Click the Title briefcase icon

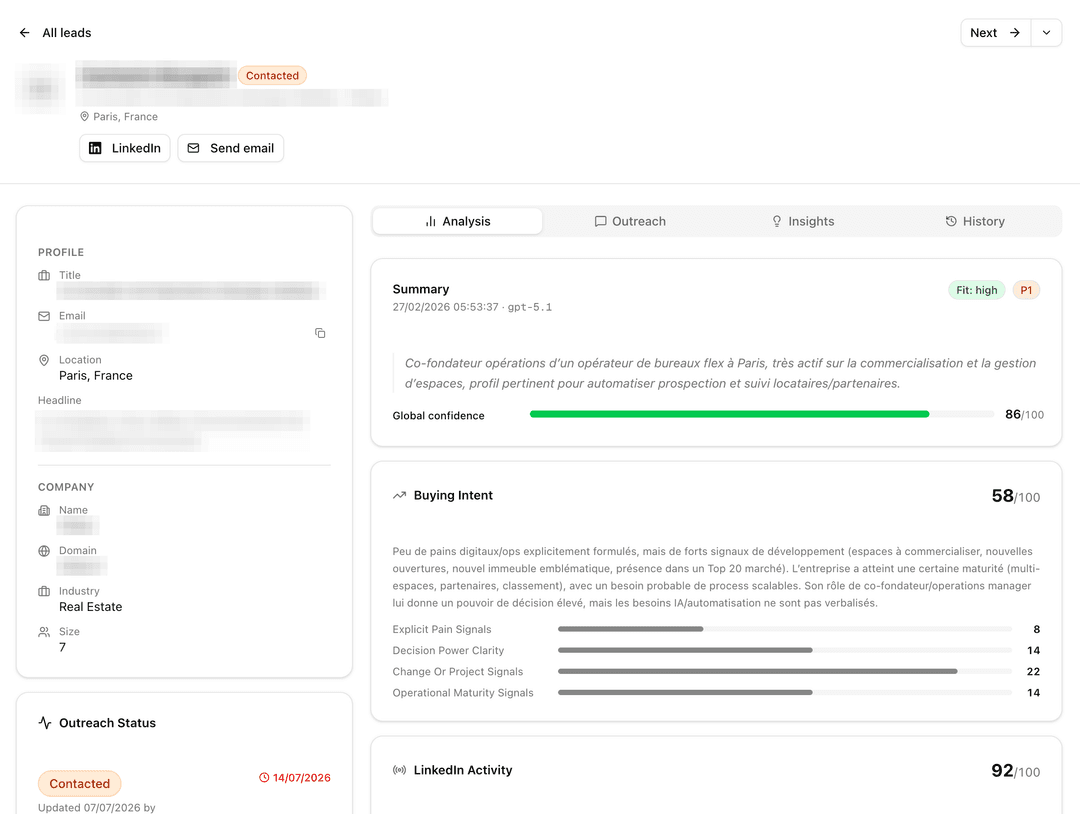point(44,275)
